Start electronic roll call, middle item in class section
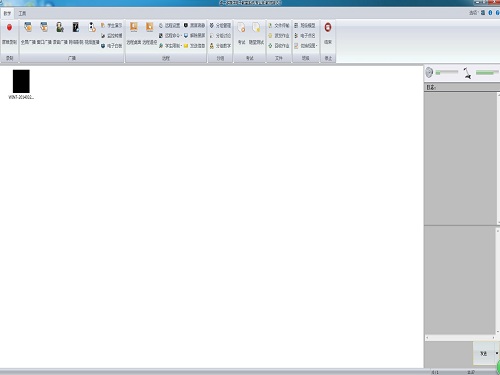 point(305,35)
